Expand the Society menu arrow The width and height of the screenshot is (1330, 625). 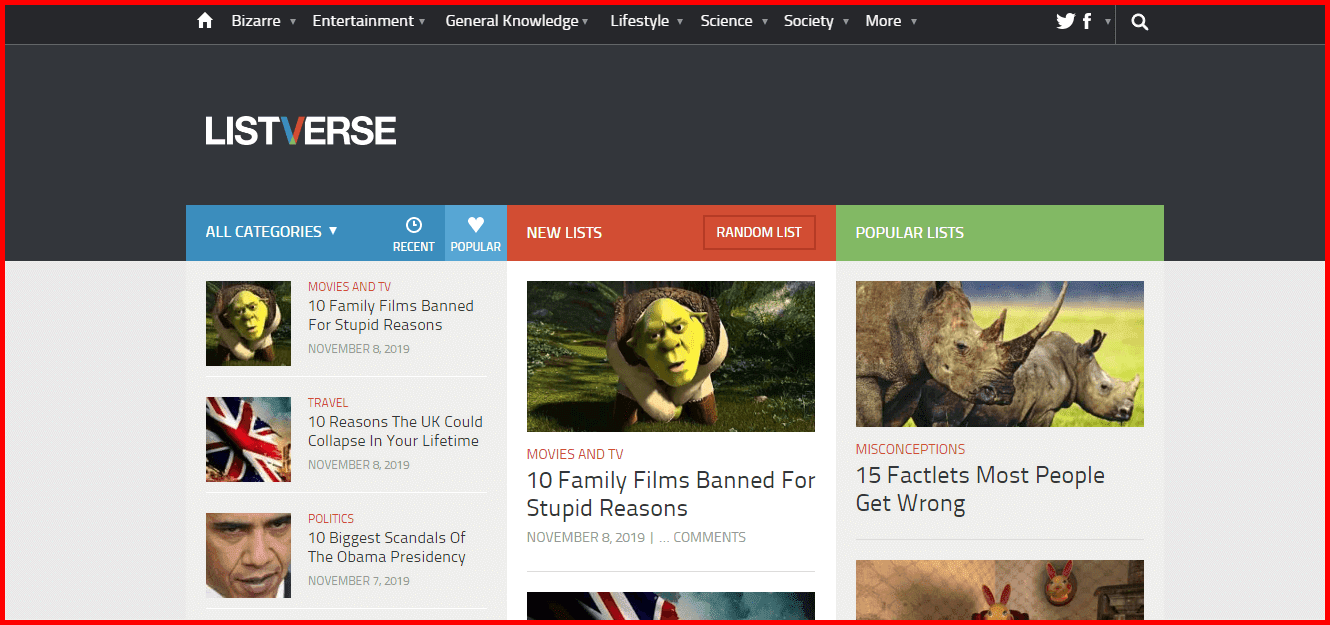[x=846, y=22]
